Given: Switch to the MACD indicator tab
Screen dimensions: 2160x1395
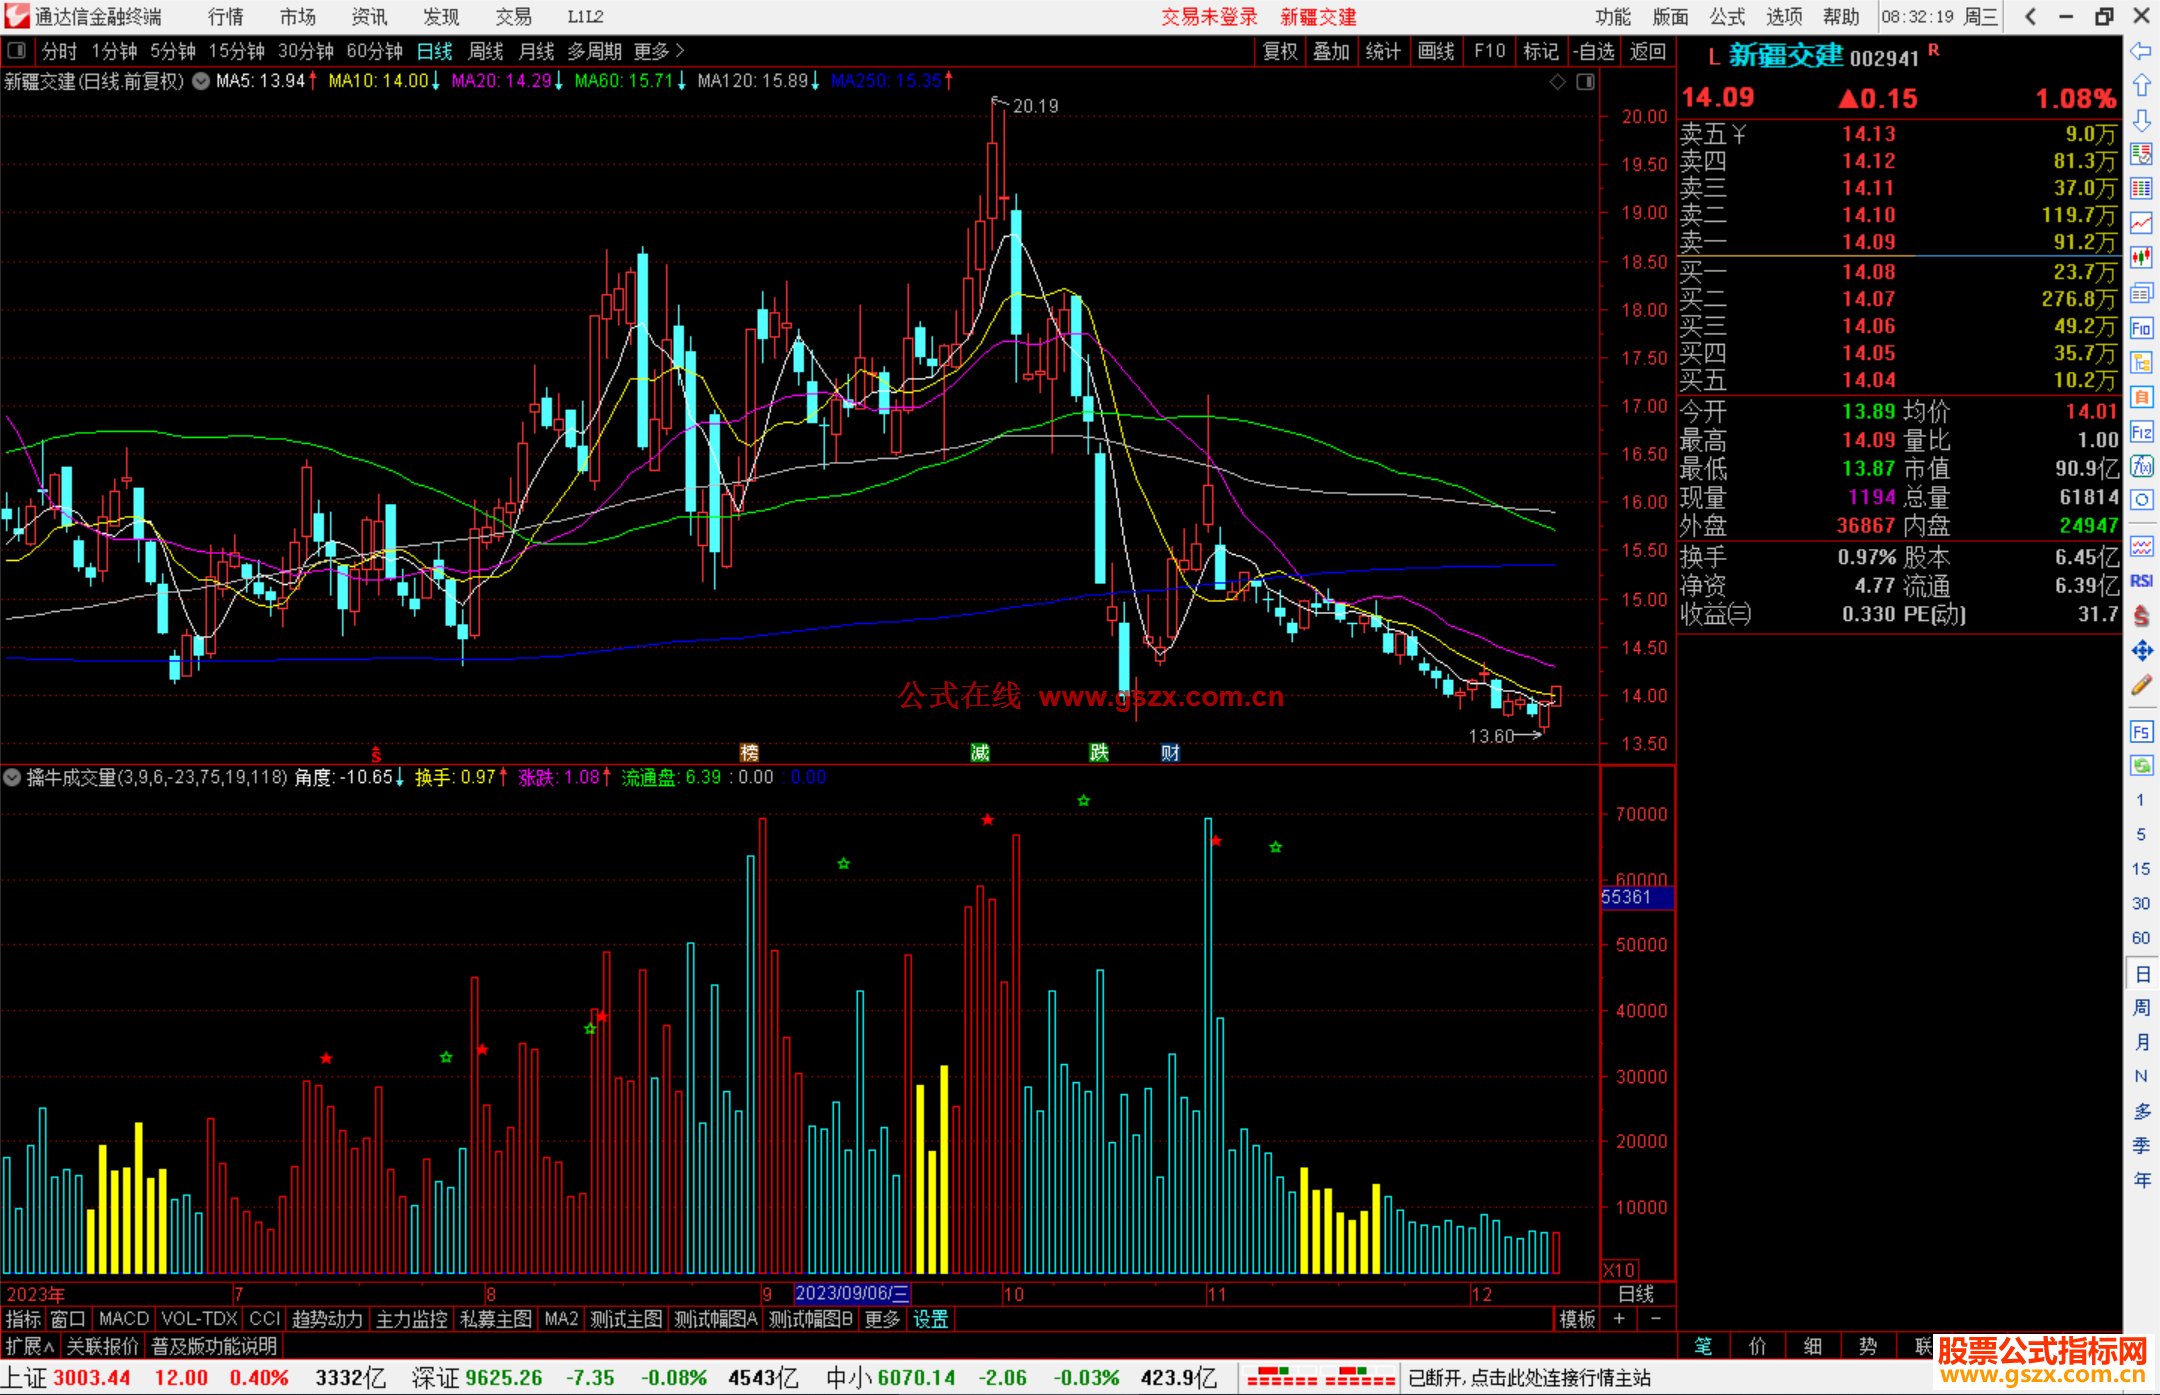Looking at the screenshot, I should coord(124,1319).
